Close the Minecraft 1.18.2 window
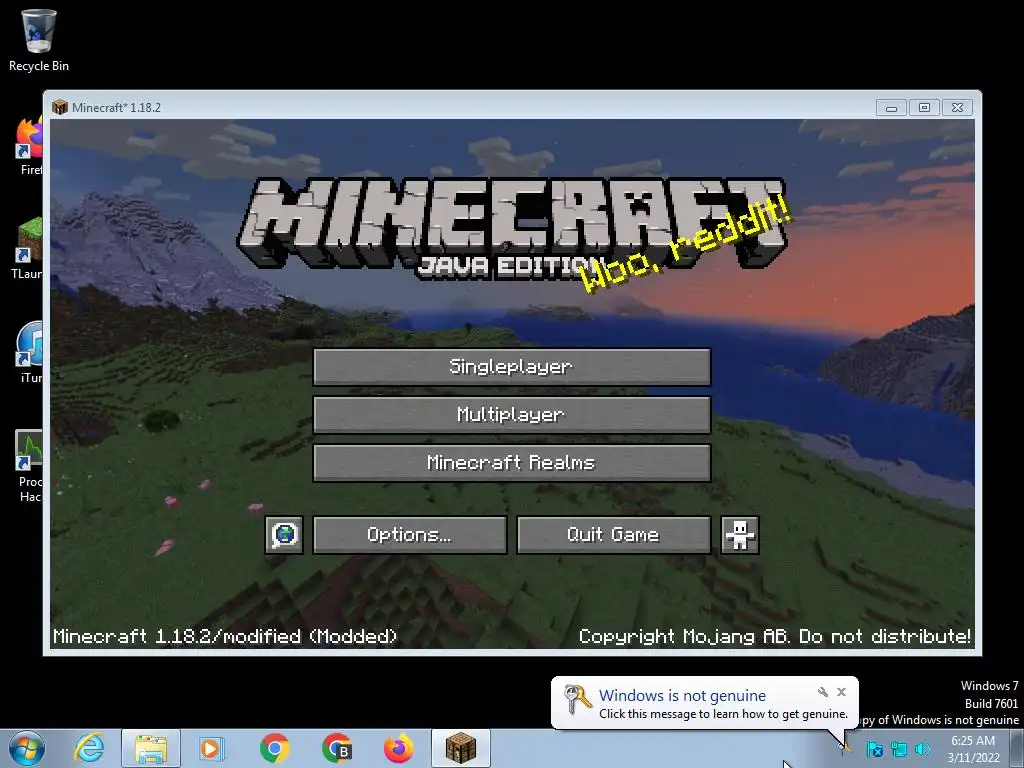This screenshot has width=1024, height=768. tap(957, 108)
